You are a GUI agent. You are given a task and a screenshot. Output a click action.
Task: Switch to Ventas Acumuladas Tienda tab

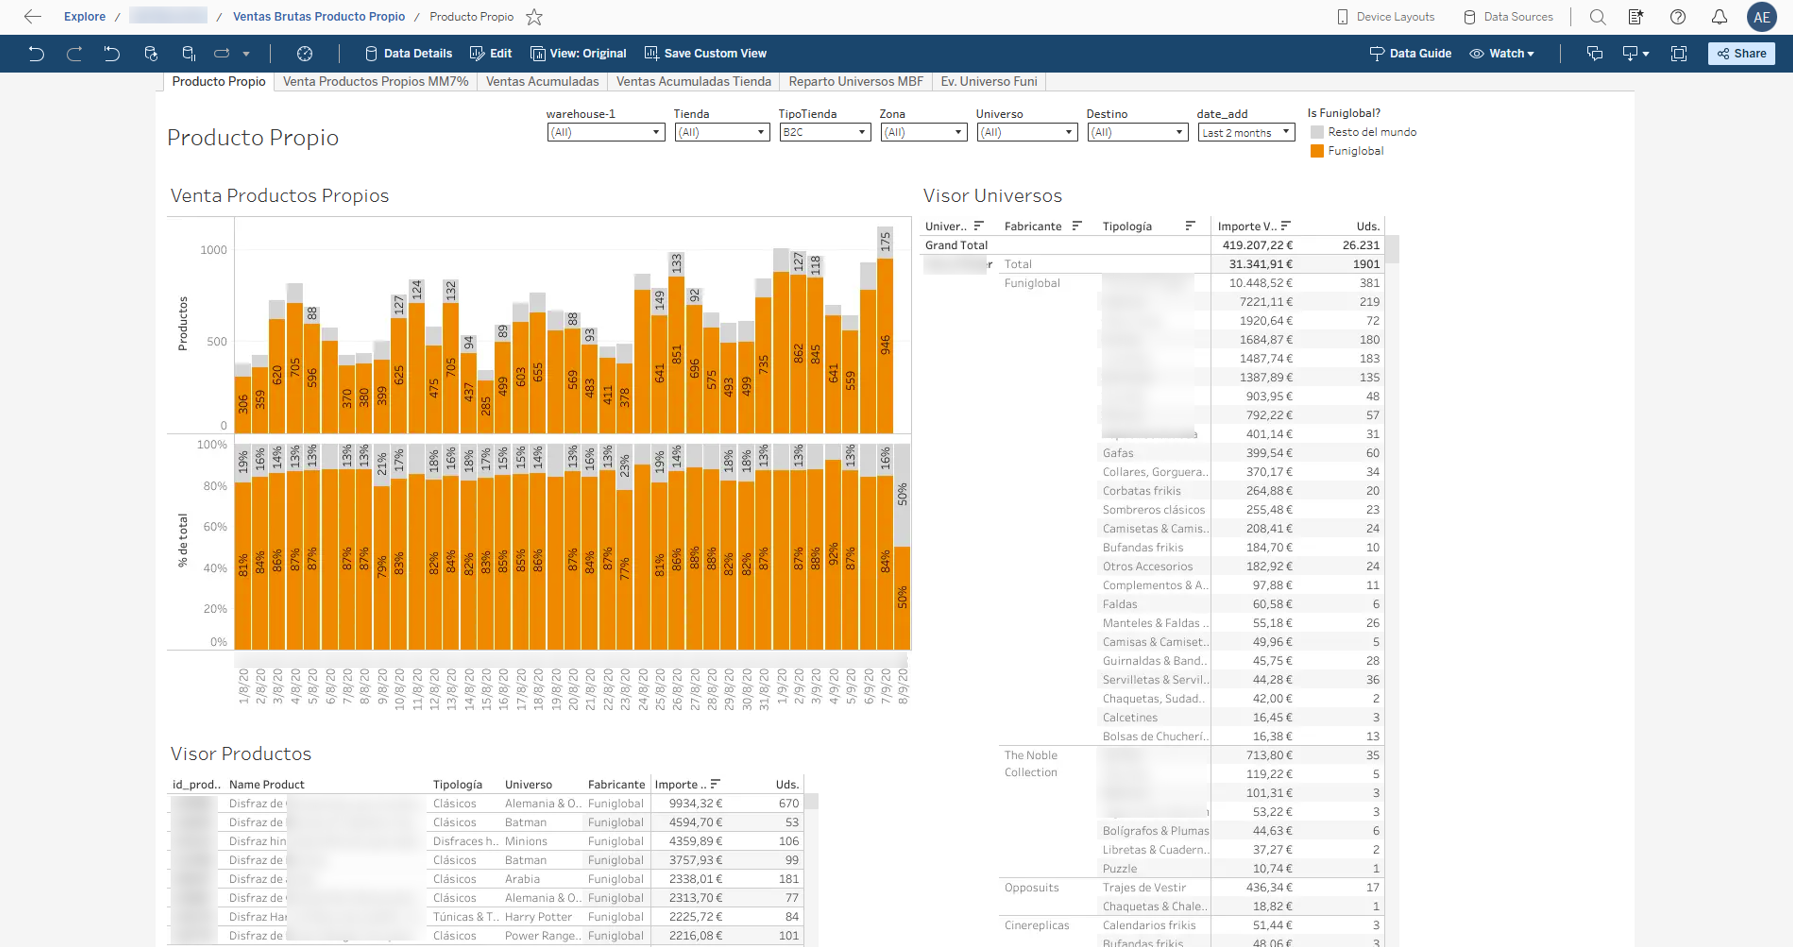point(693,82)
